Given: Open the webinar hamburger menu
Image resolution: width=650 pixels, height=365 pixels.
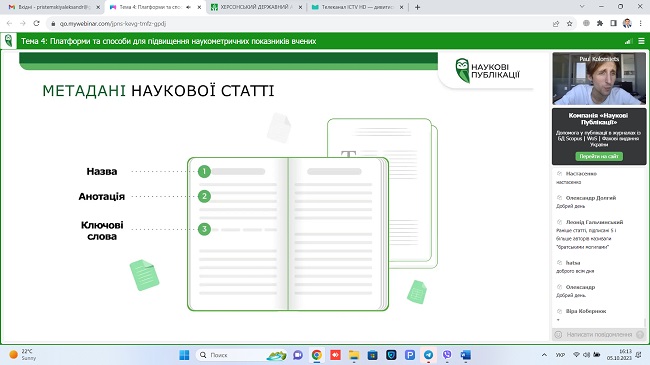Looking at the screenshot, I should click(641, 41).
